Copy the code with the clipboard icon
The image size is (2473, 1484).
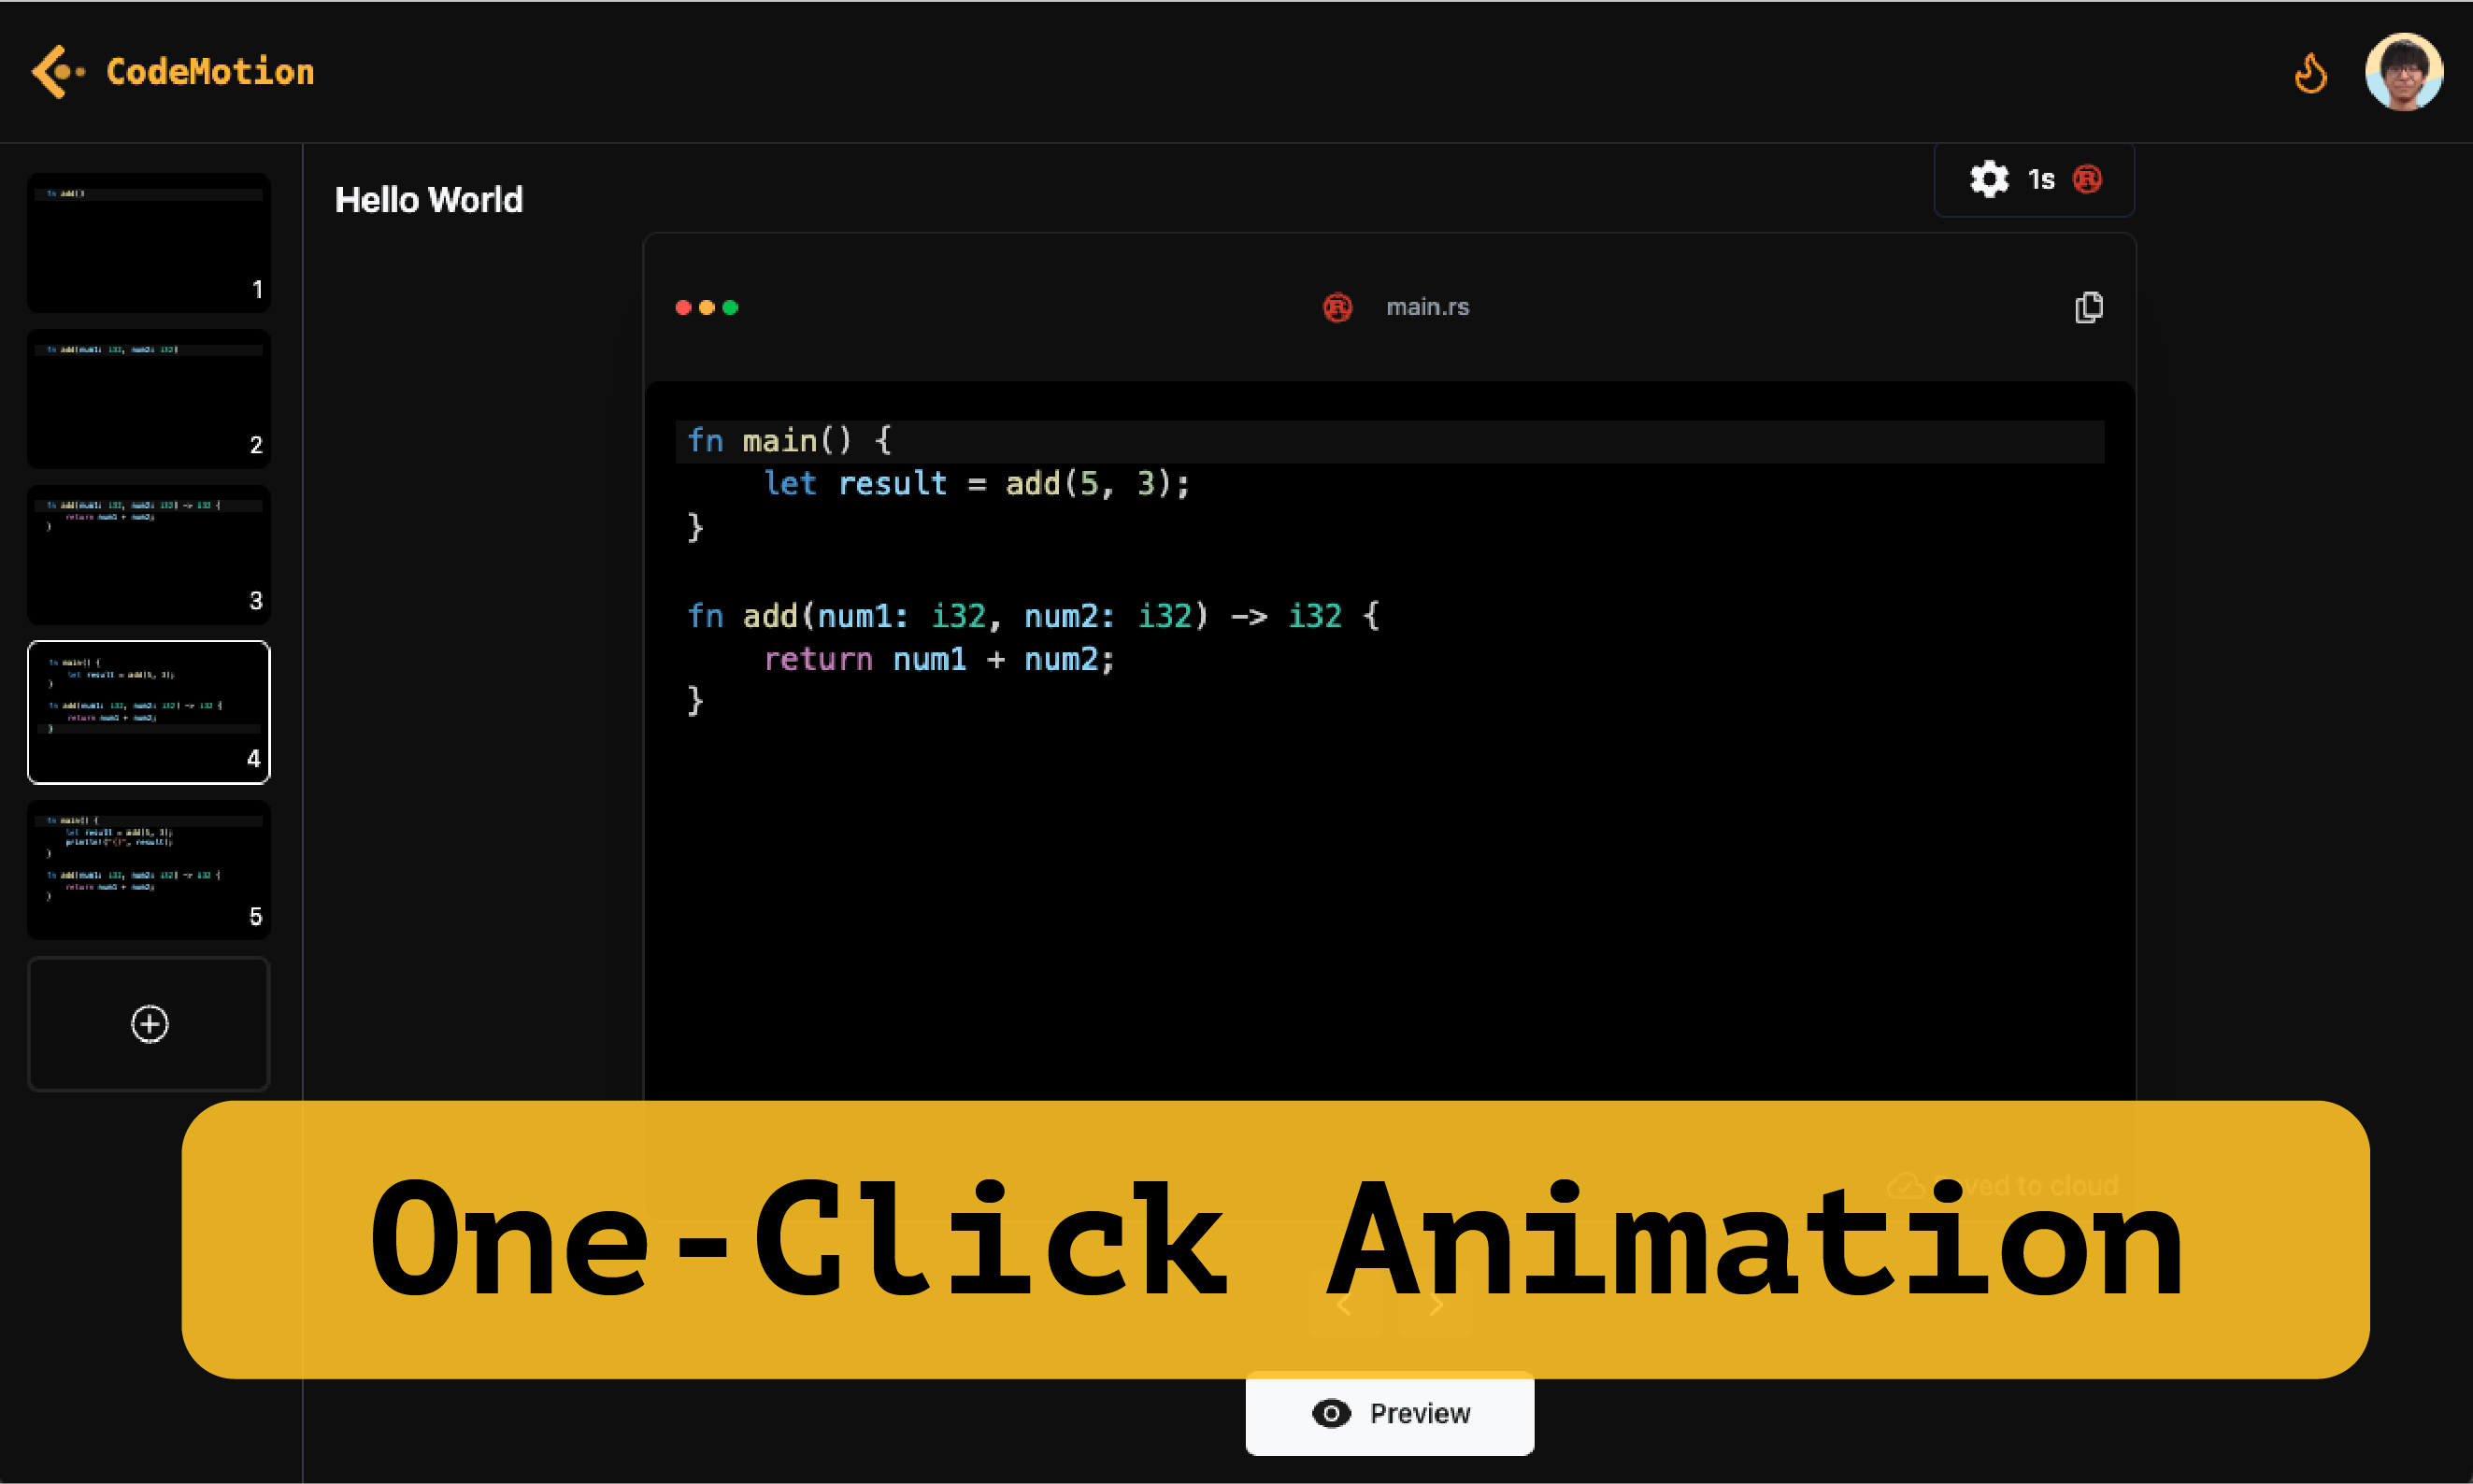(2089, 307)
